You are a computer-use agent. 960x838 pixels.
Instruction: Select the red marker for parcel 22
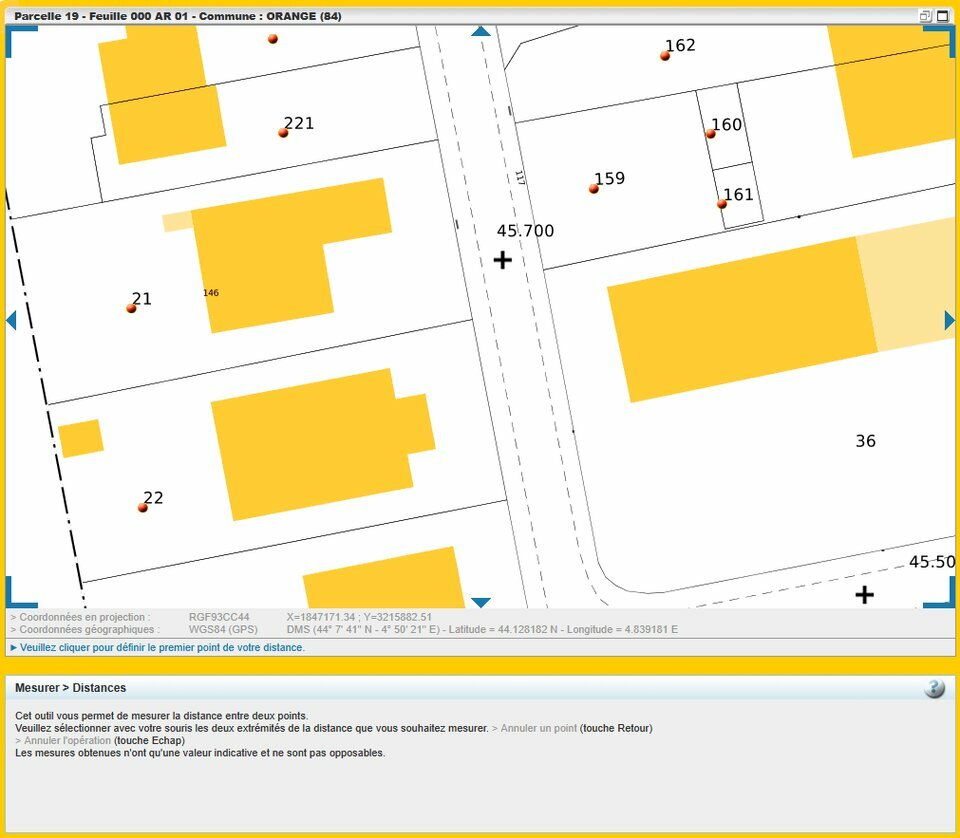pyautogui.click(x=143, y=508)
